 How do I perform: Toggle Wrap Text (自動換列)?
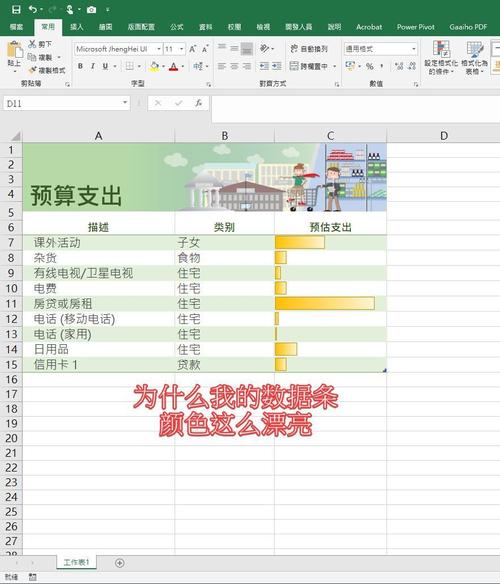(x=309, y=49)
